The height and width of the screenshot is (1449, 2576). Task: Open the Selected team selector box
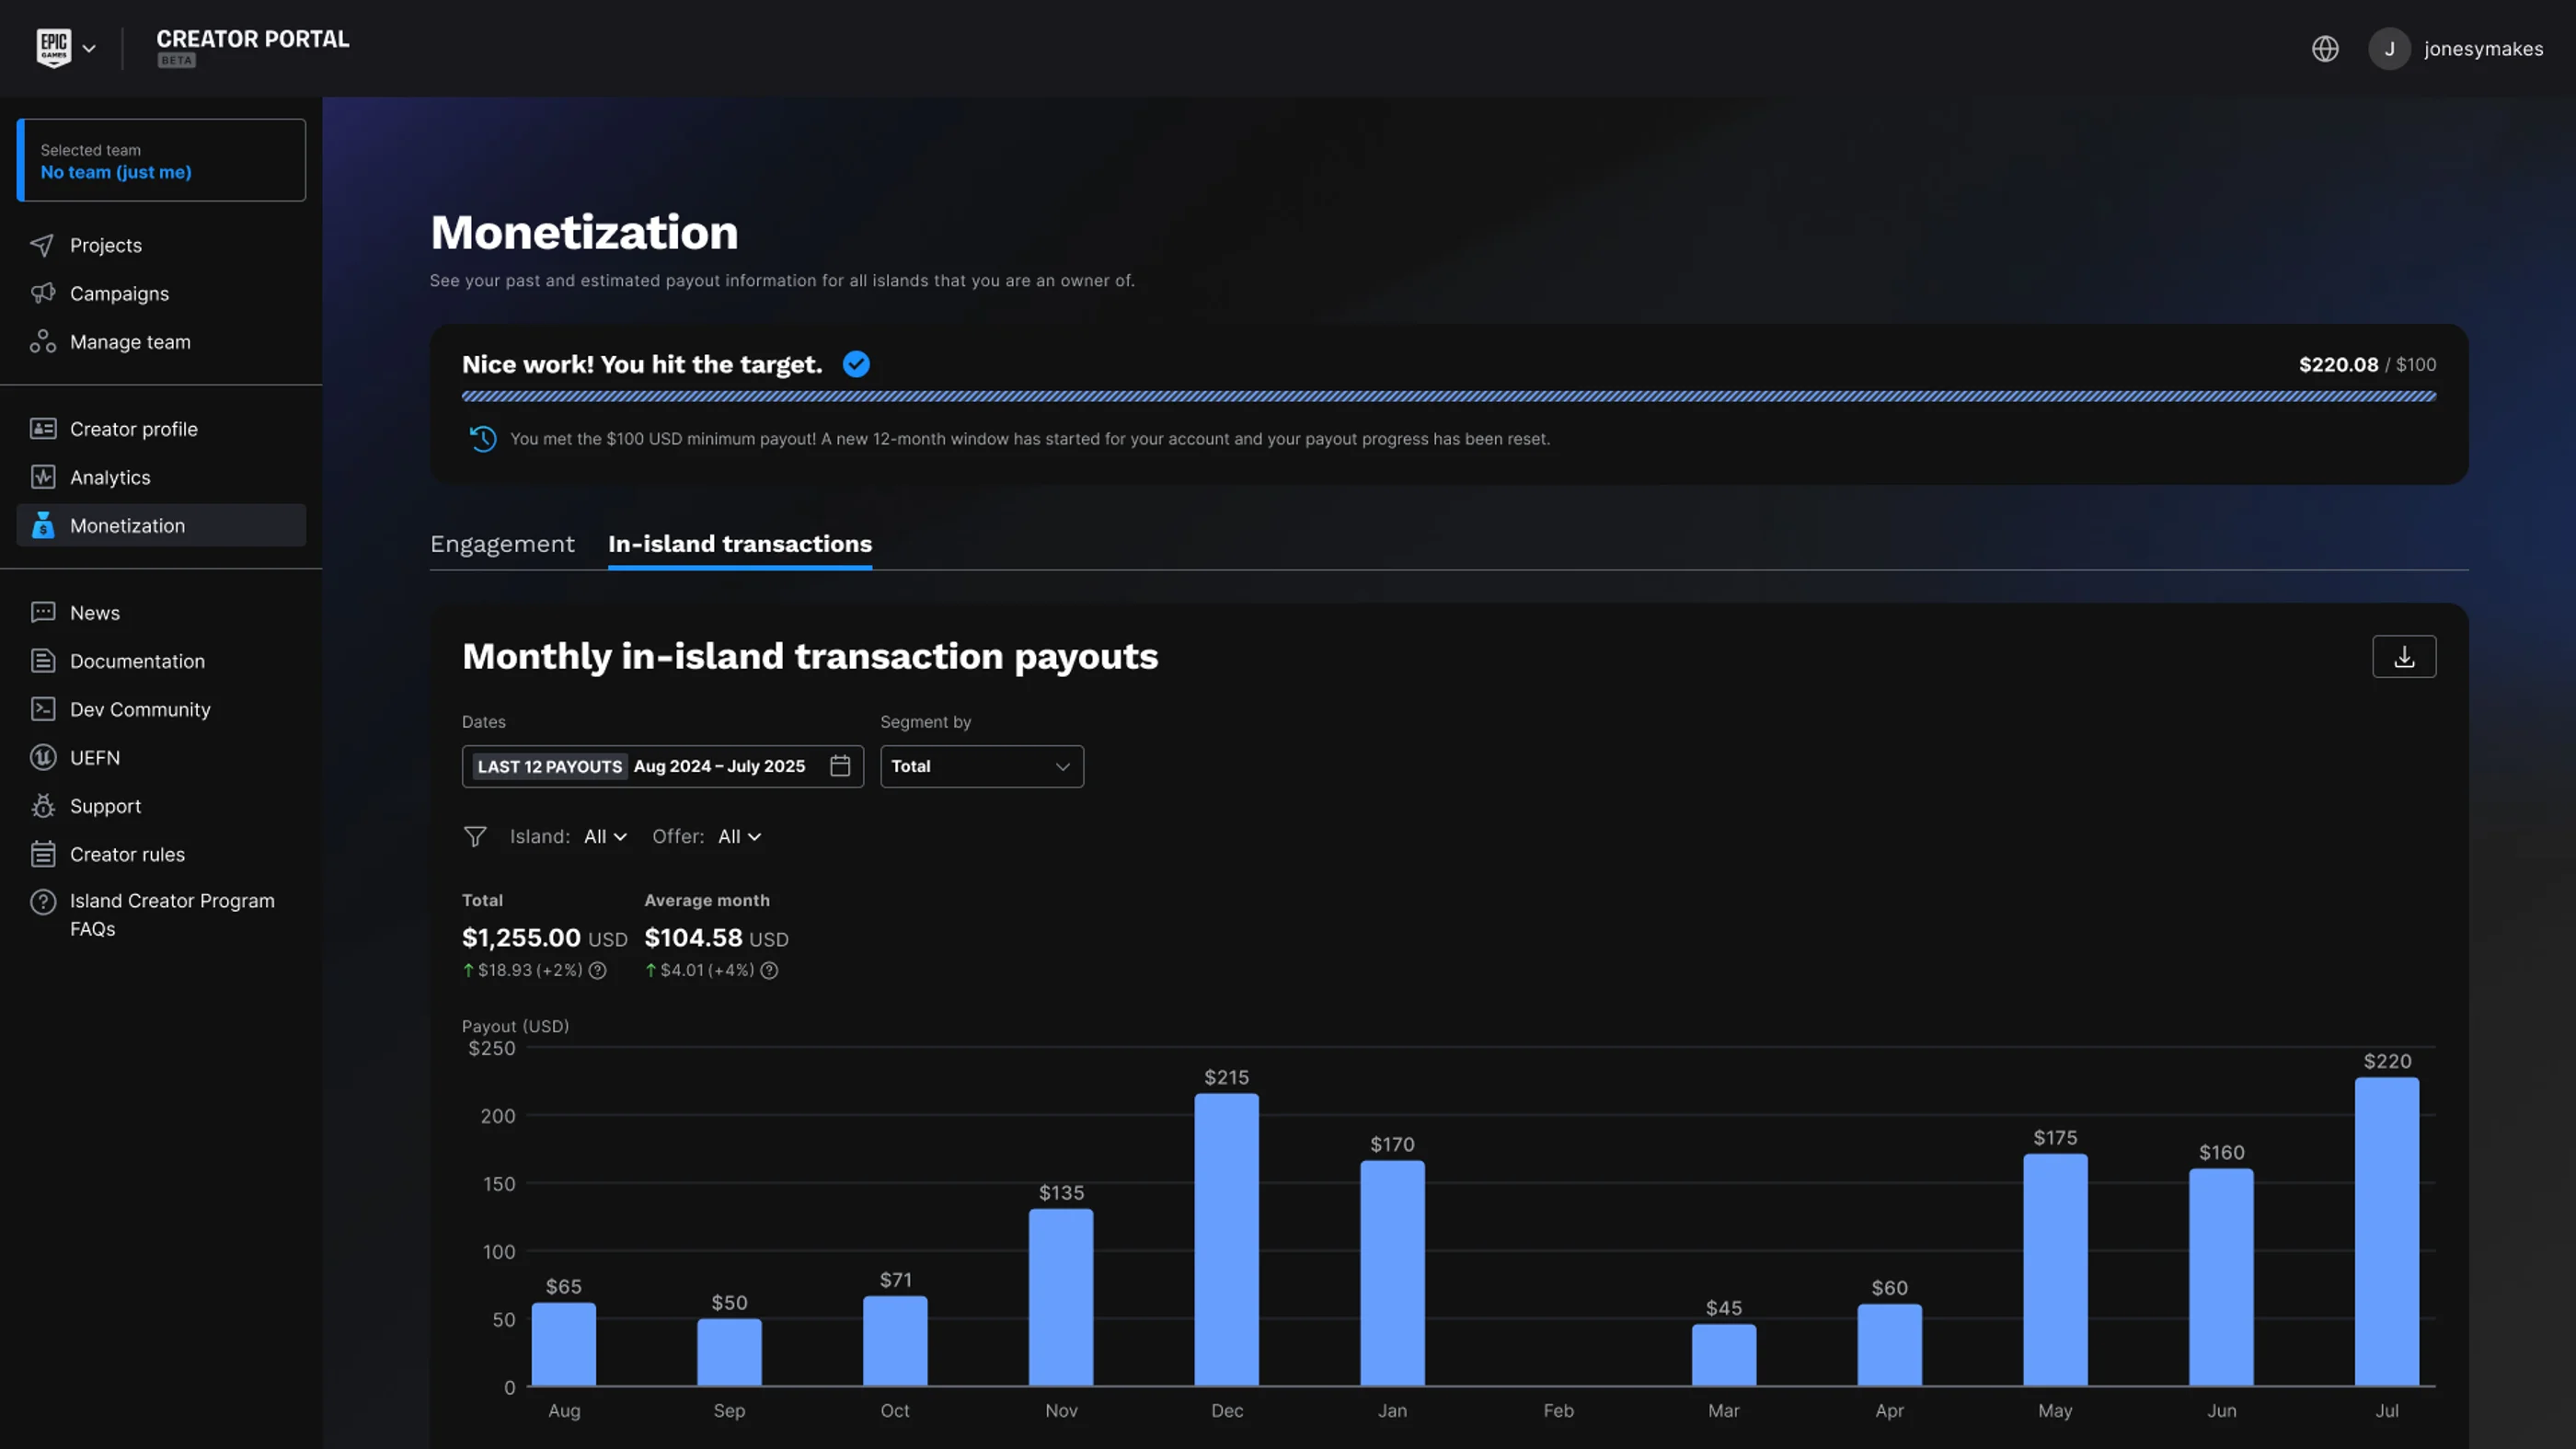(161, 160)
